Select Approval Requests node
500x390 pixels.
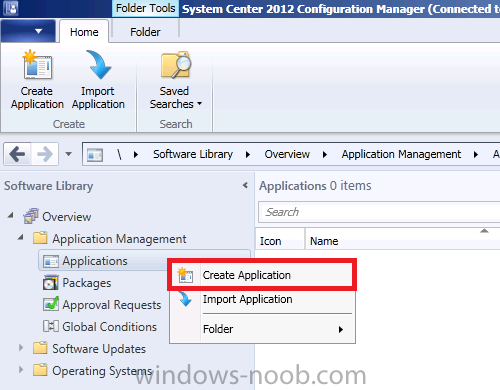[x=112, y=305]
